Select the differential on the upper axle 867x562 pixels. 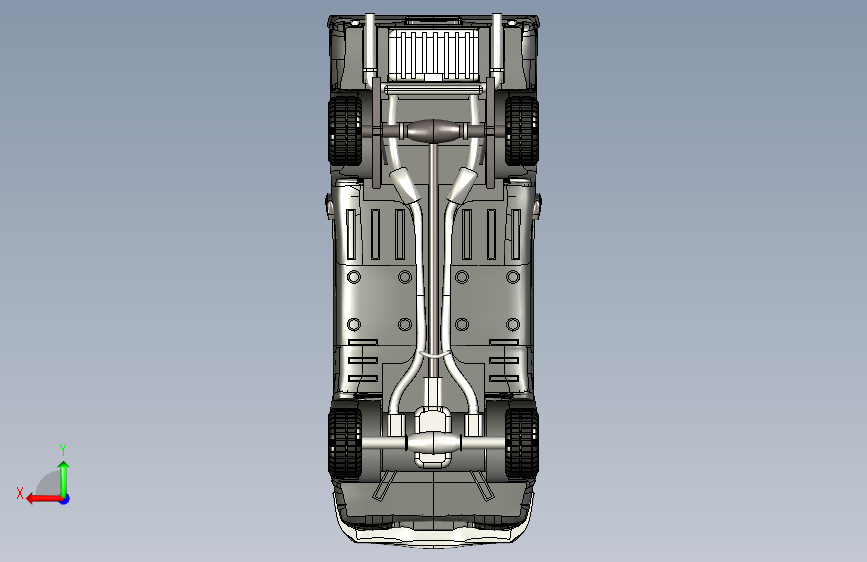[434, 131]
